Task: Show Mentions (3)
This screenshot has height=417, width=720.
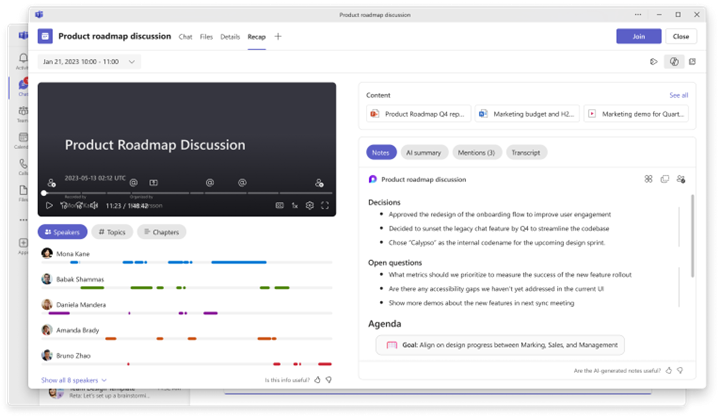Action: [477, 152]
